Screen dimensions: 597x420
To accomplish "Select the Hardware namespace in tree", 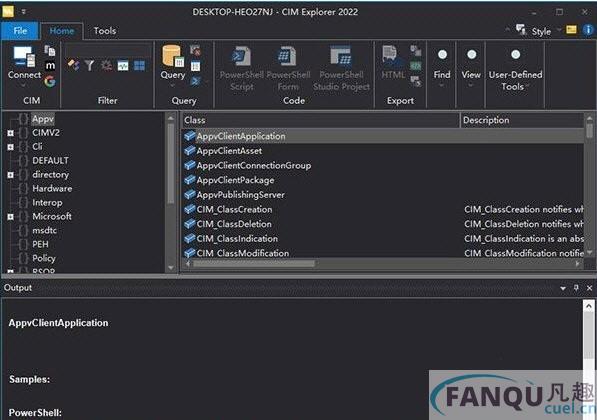I will (x=52, y=188).
